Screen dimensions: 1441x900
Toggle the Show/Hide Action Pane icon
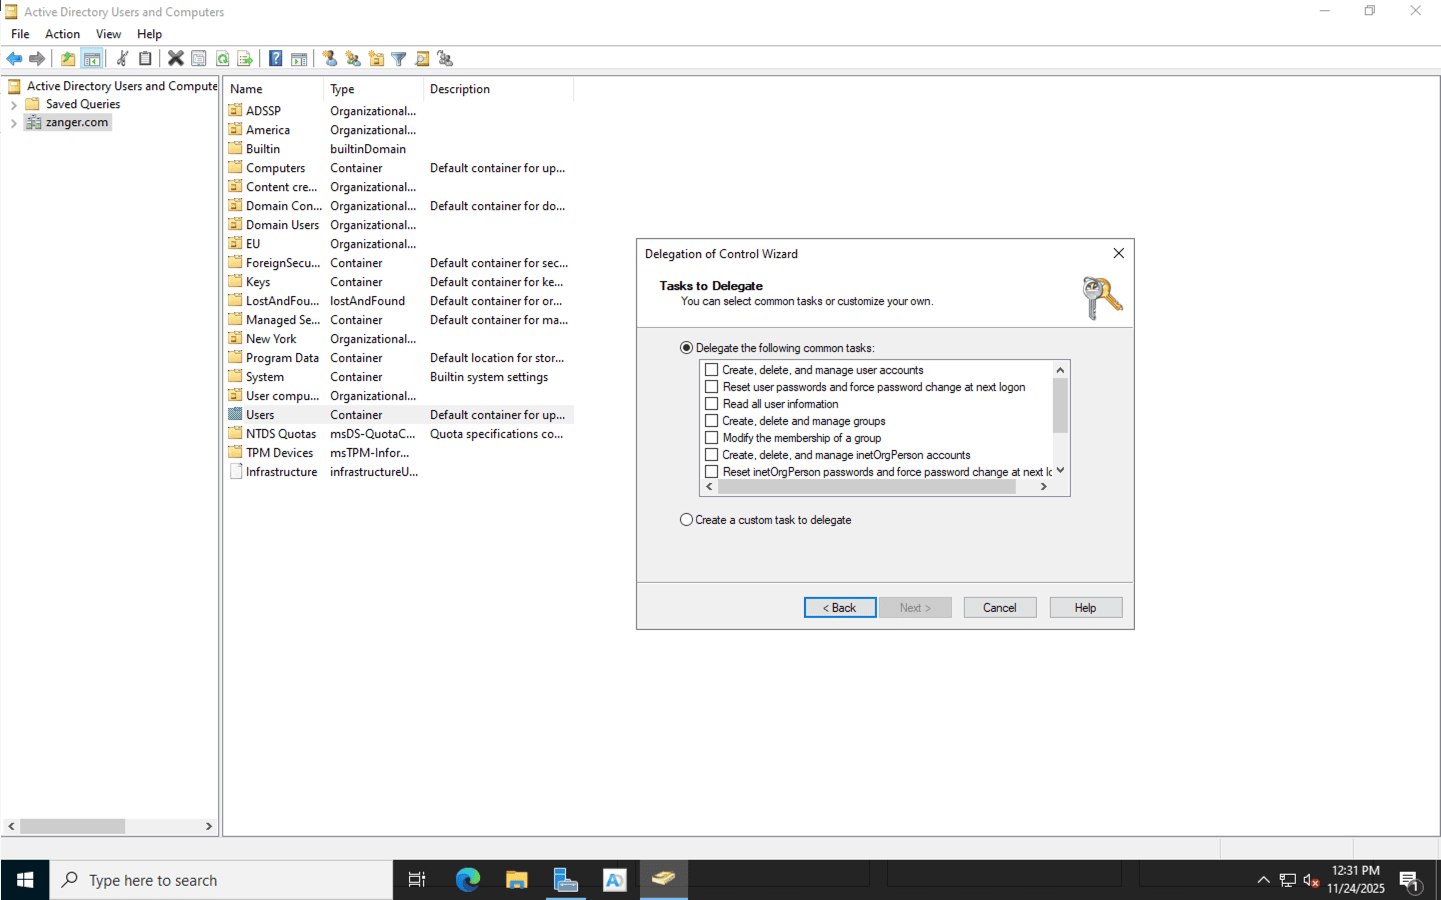[299, 59]
